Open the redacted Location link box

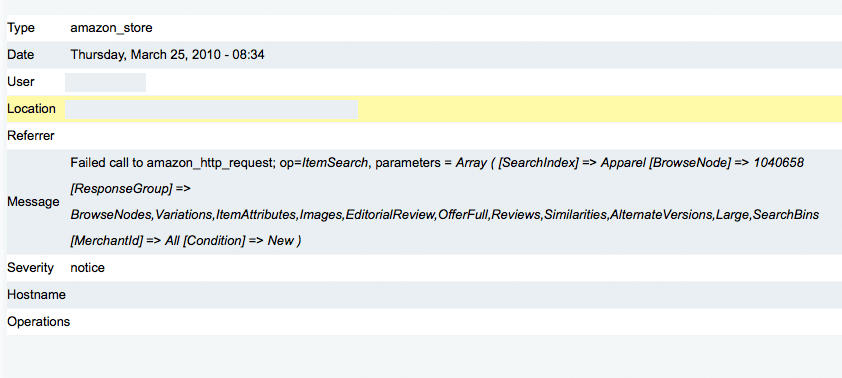click(x=211, y=109)
